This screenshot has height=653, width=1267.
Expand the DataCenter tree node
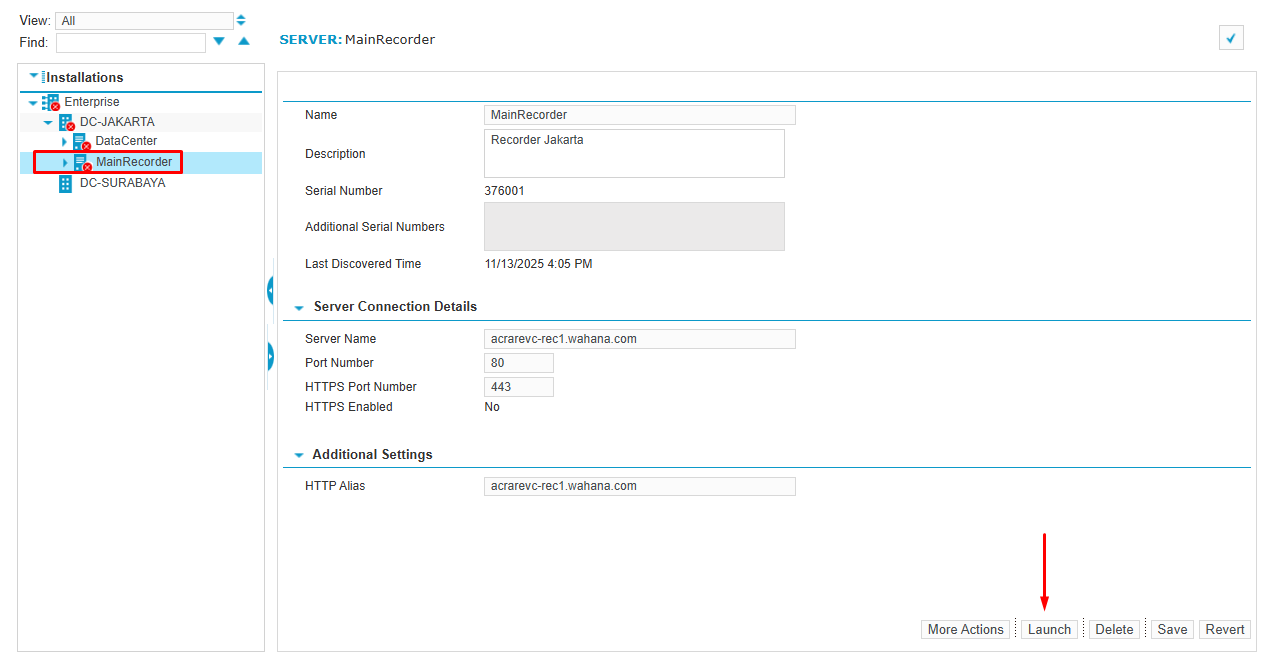pyautogui.click(x=64, y=142)
